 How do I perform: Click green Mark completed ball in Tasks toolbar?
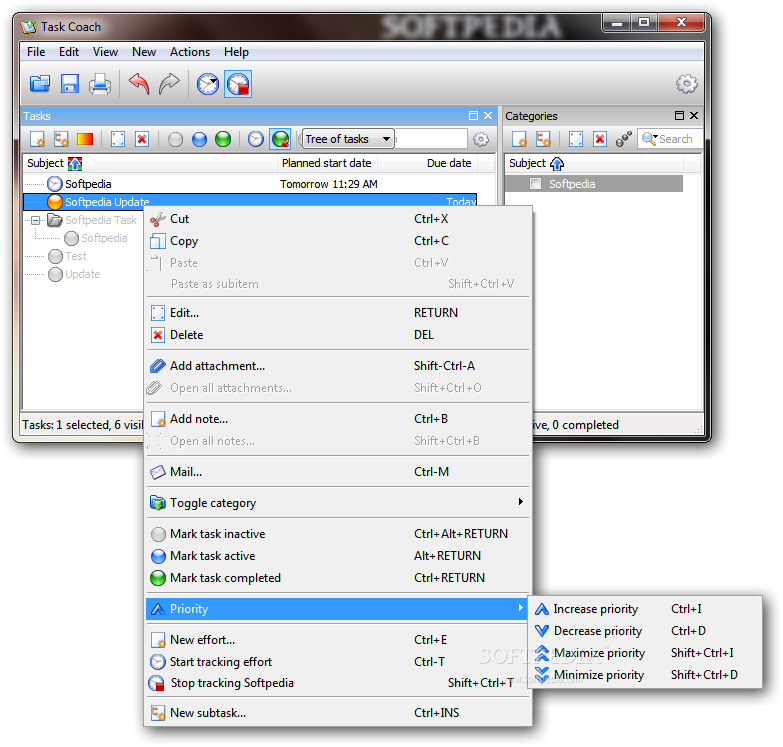(223, 139)
